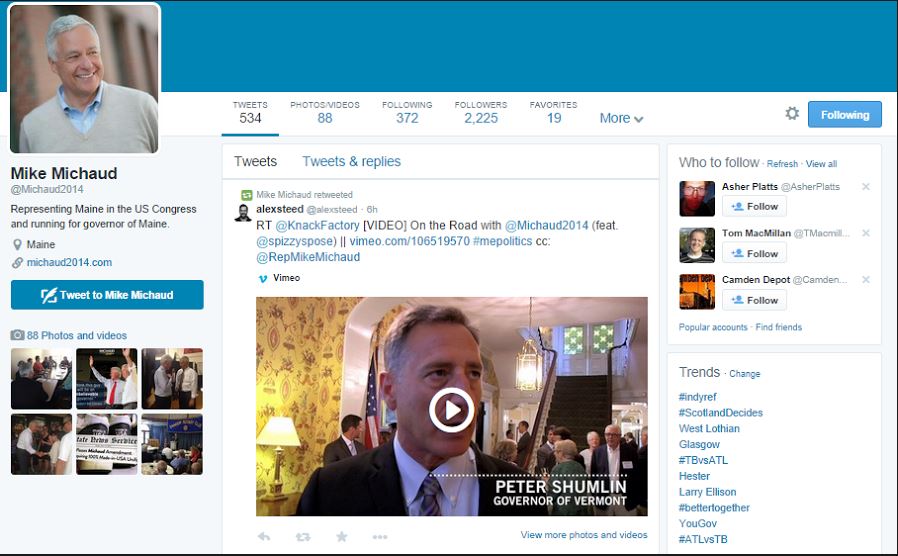898x556 pixels.
Task: Follow Tom MacMillan
Action: pos(754,254)
